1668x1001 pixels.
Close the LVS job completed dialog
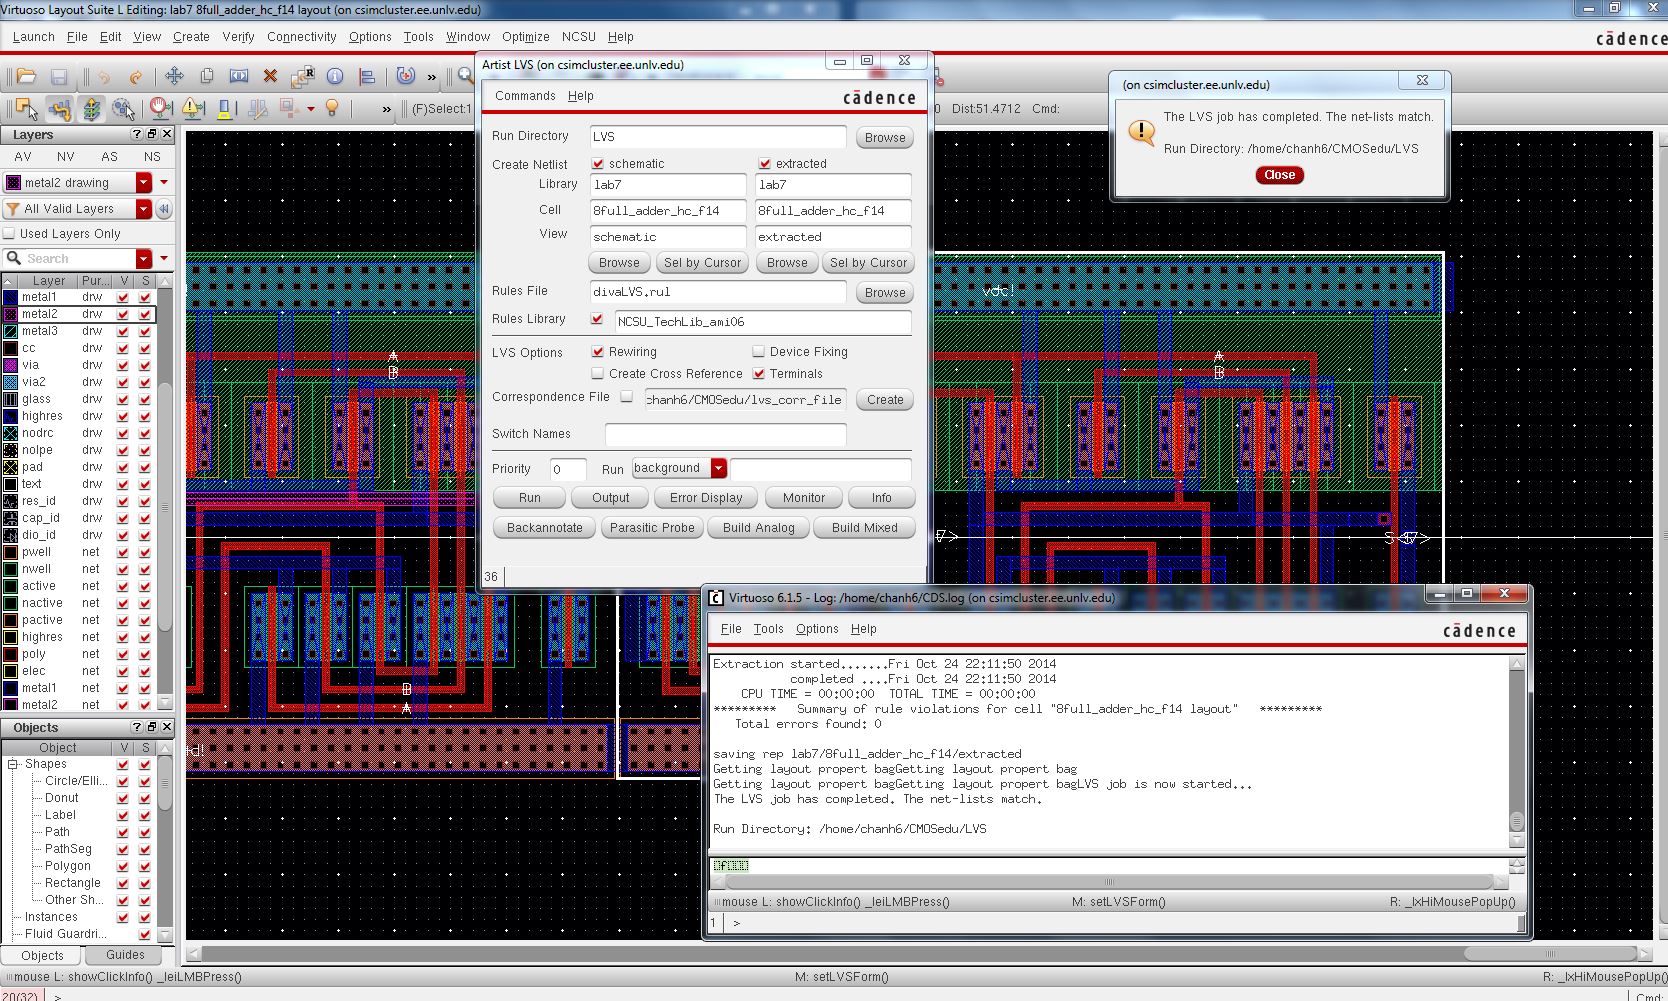coord(1279,175)
